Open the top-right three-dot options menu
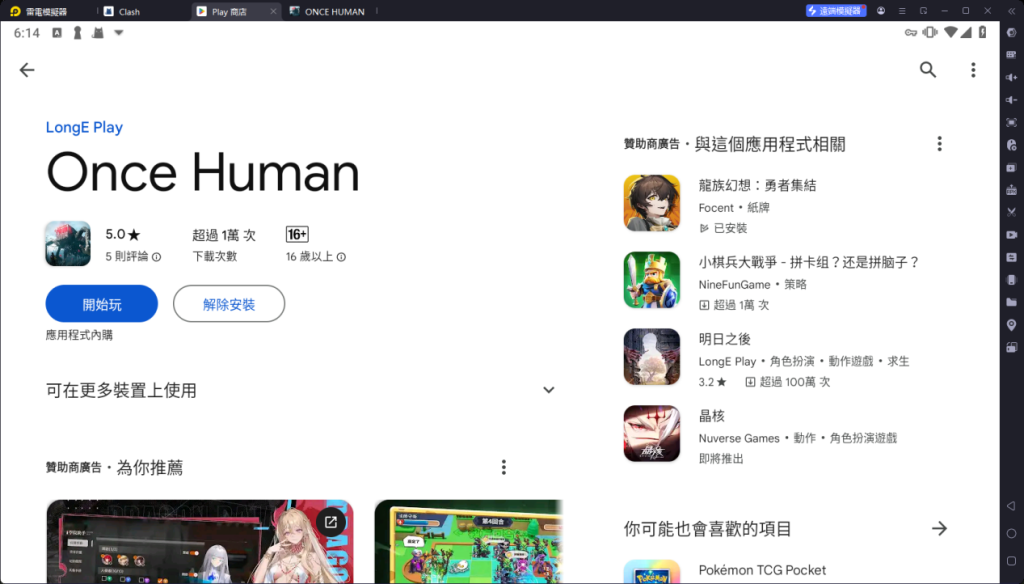This screenshot has width=1024, height=584. [972, 70]
